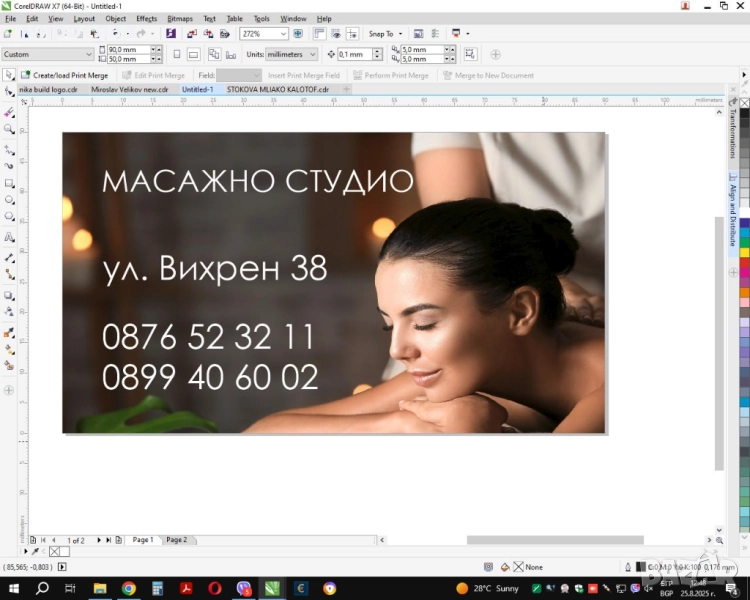Select the Rectangle tool
Screen dimensions: 750x600
(x=9, y=183)
